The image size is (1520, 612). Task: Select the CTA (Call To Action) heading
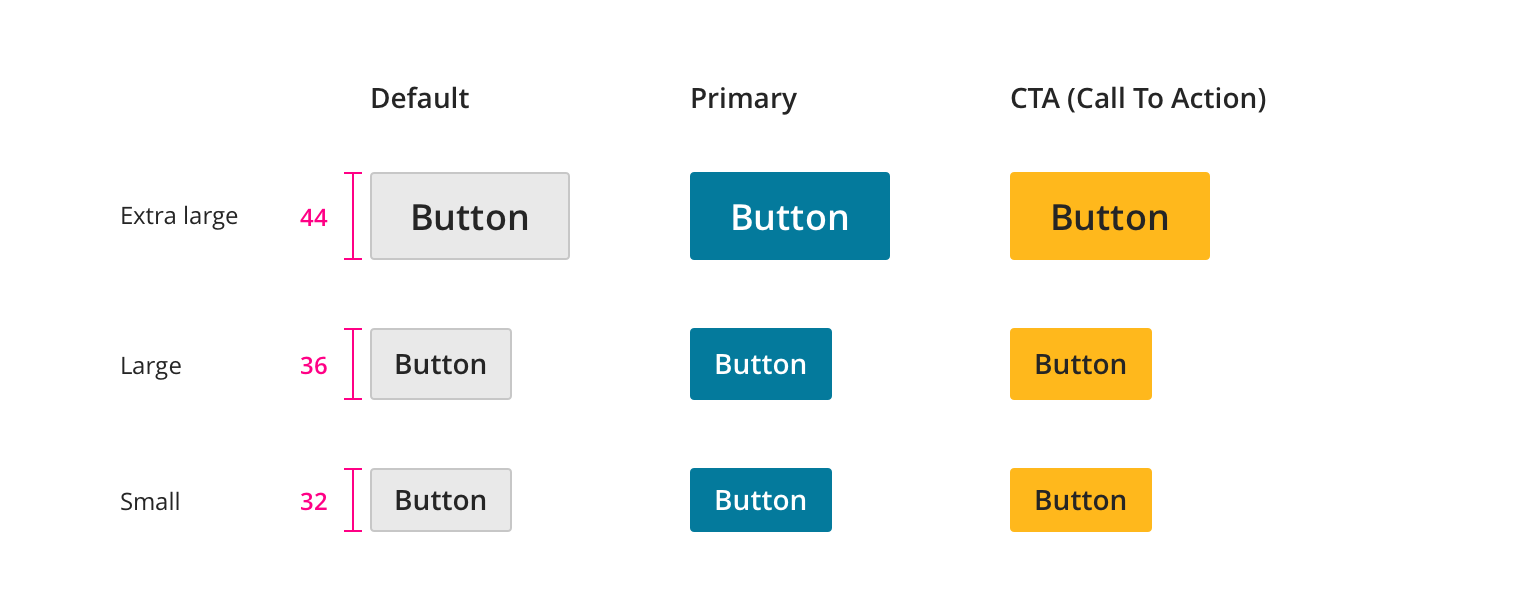(x=1138, y=98)
